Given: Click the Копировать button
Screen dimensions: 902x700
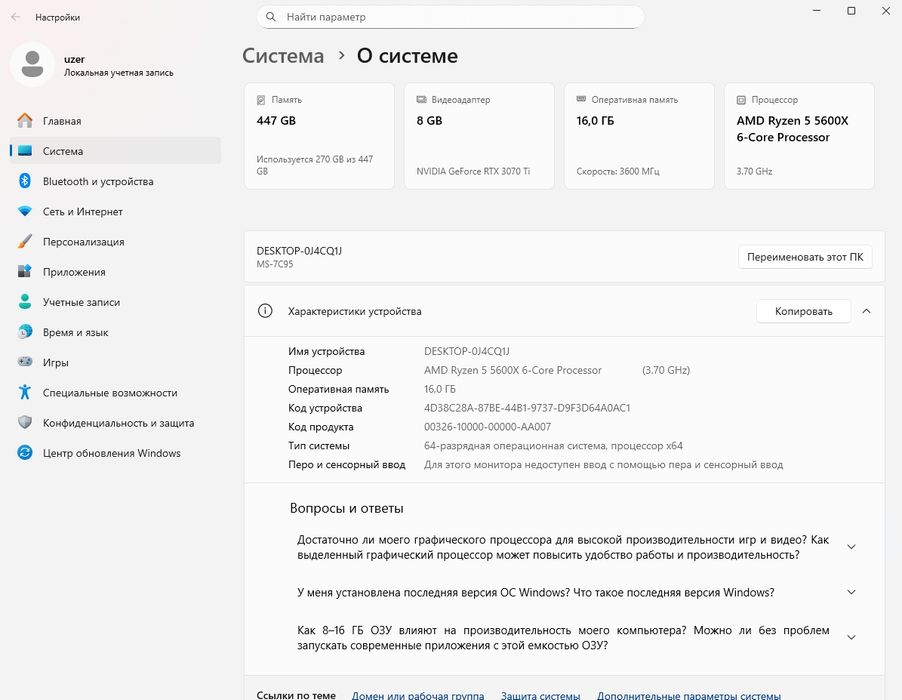Looking at the screenshot, I should pyautogui.click(x=803, y=311).
